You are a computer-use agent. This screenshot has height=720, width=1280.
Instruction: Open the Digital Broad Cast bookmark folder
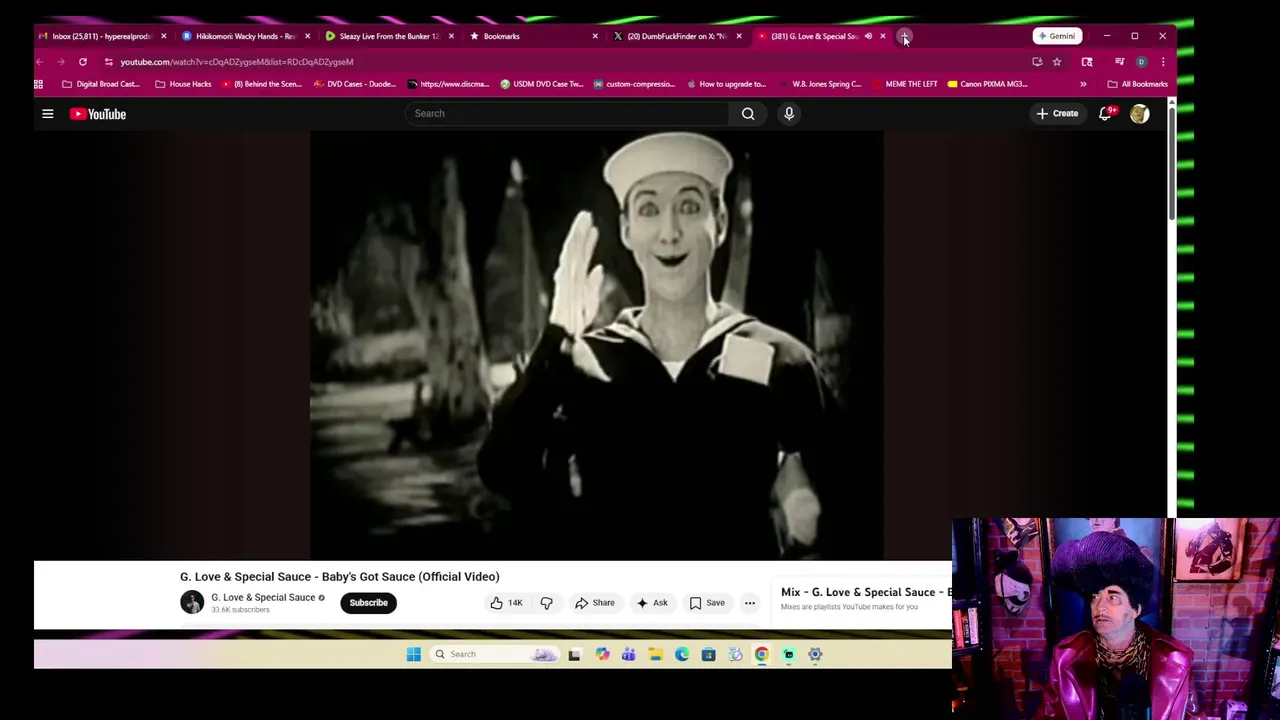click(x=100, y=84)
